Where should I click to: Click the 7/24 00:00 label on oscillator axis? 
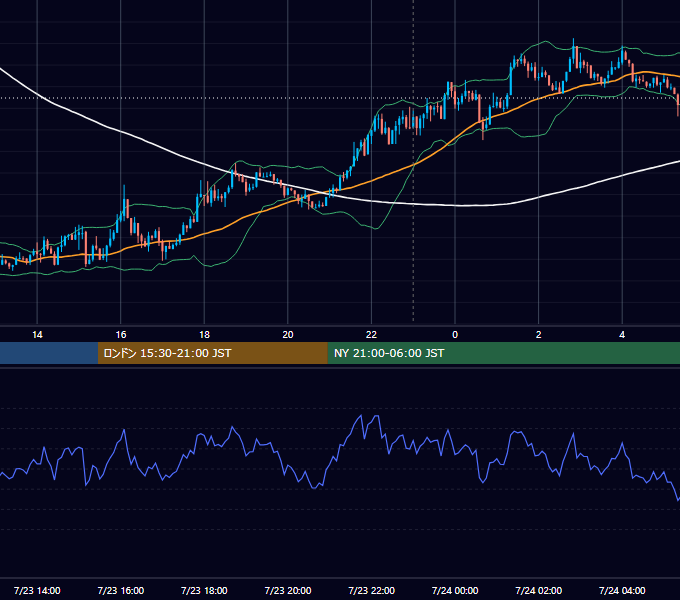coord(455,590)
